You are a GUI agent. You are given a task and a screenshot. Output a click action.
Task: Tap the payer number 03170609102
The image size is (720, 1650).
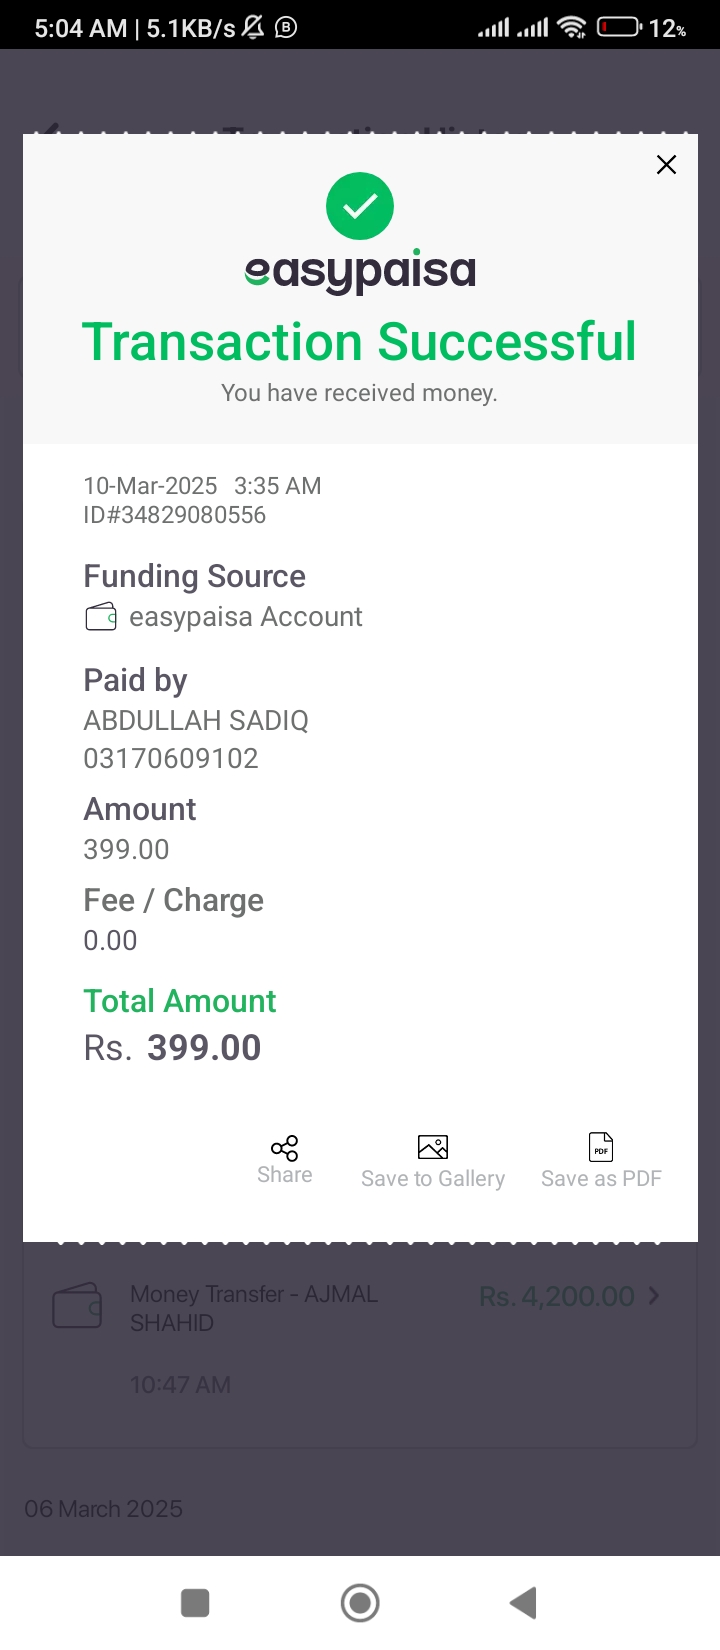point(171,759)
